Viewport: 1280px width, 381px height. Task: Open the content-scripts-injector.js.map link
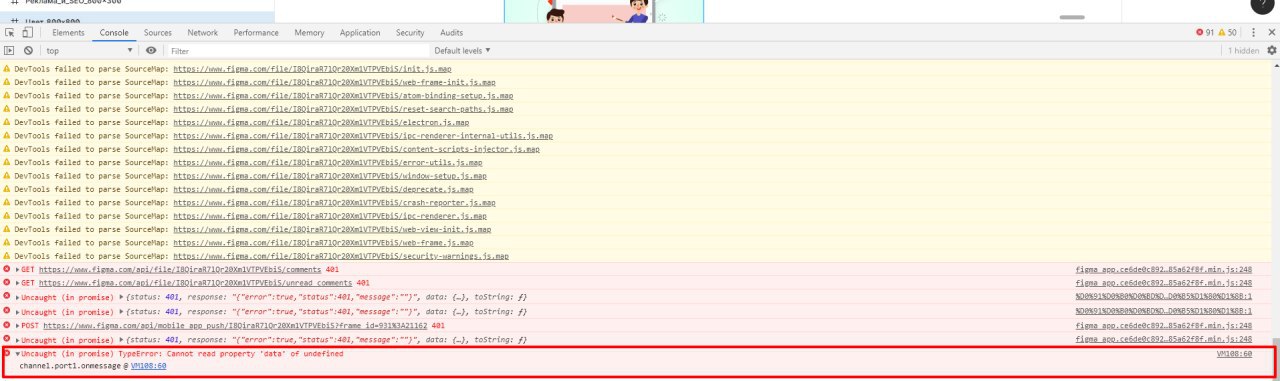click(356, 149)
